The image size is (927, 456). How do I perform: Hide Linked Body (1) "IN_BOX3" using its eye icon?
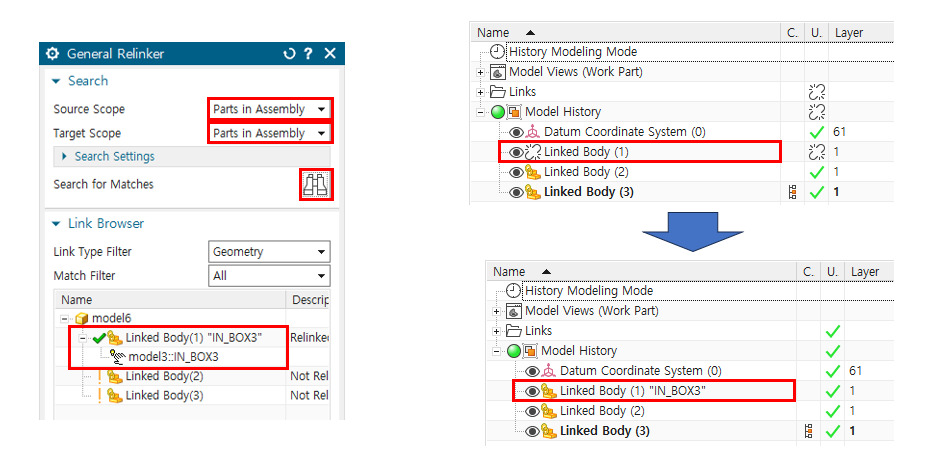532,391
